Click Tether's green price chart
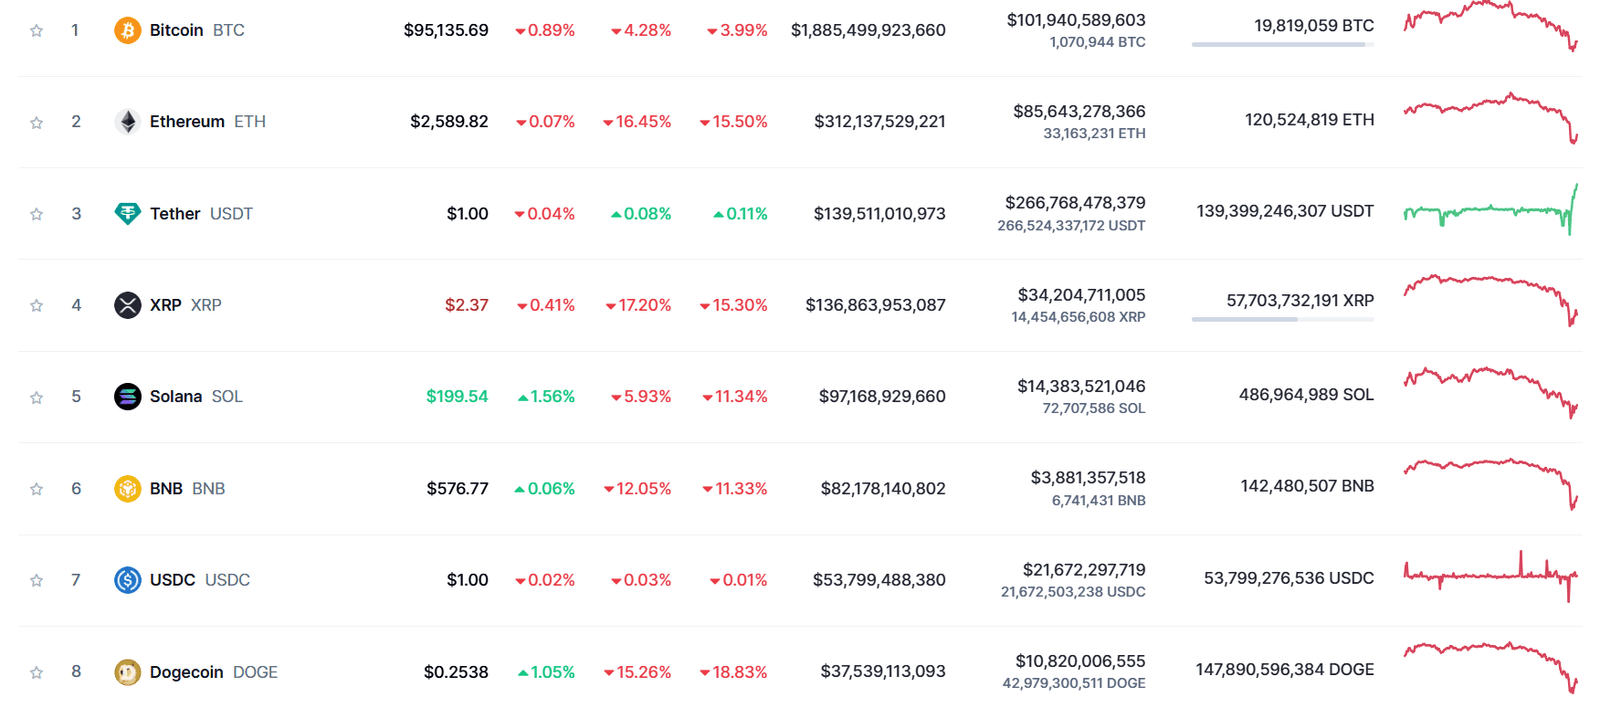Viewport: 1600px width, 711px height. 1490,211
